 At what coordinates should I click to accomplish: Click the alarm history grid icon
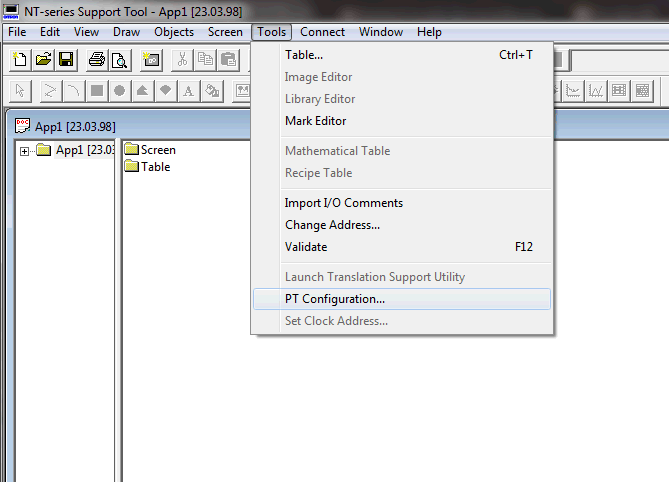click(x=643, y=91)
